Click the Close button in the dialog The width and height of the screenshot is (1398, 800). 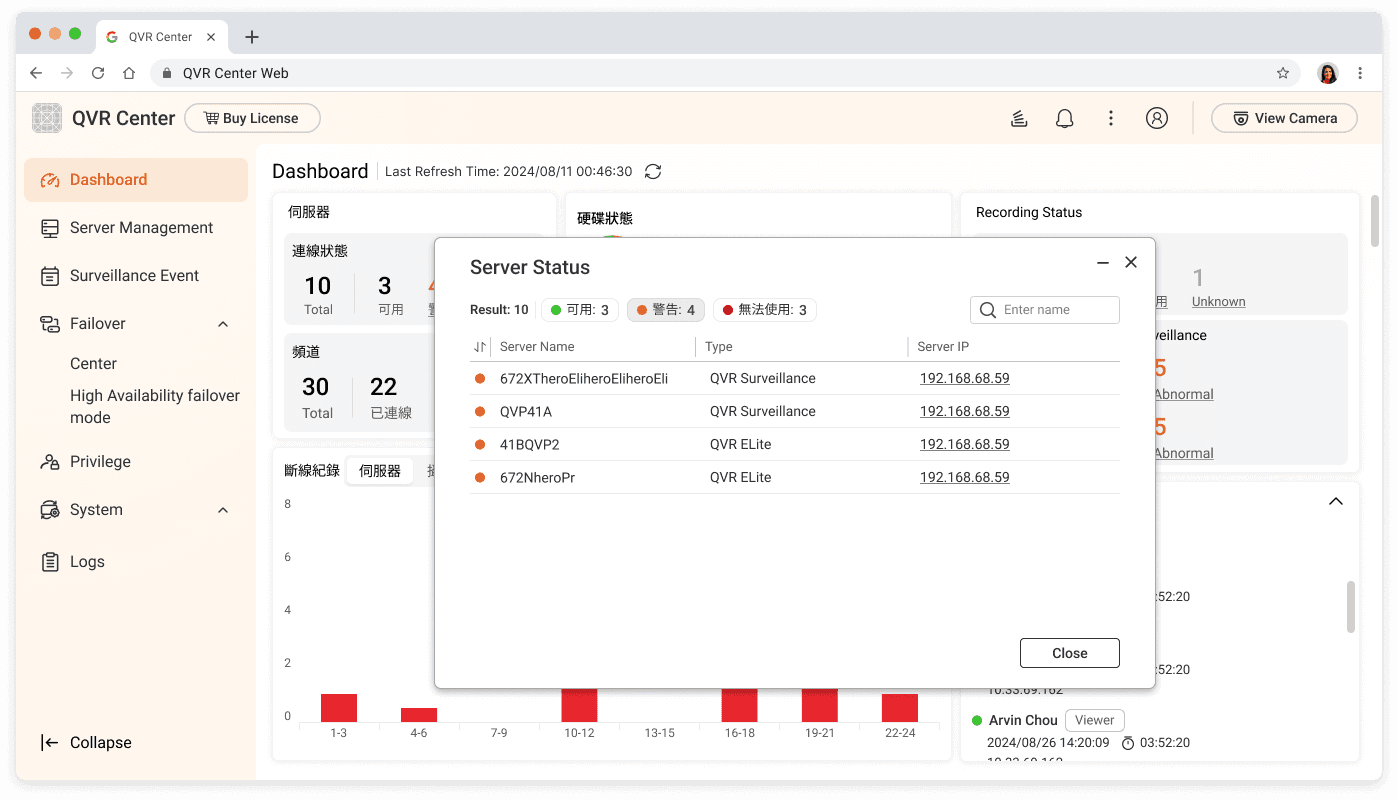coord(1070,653)
